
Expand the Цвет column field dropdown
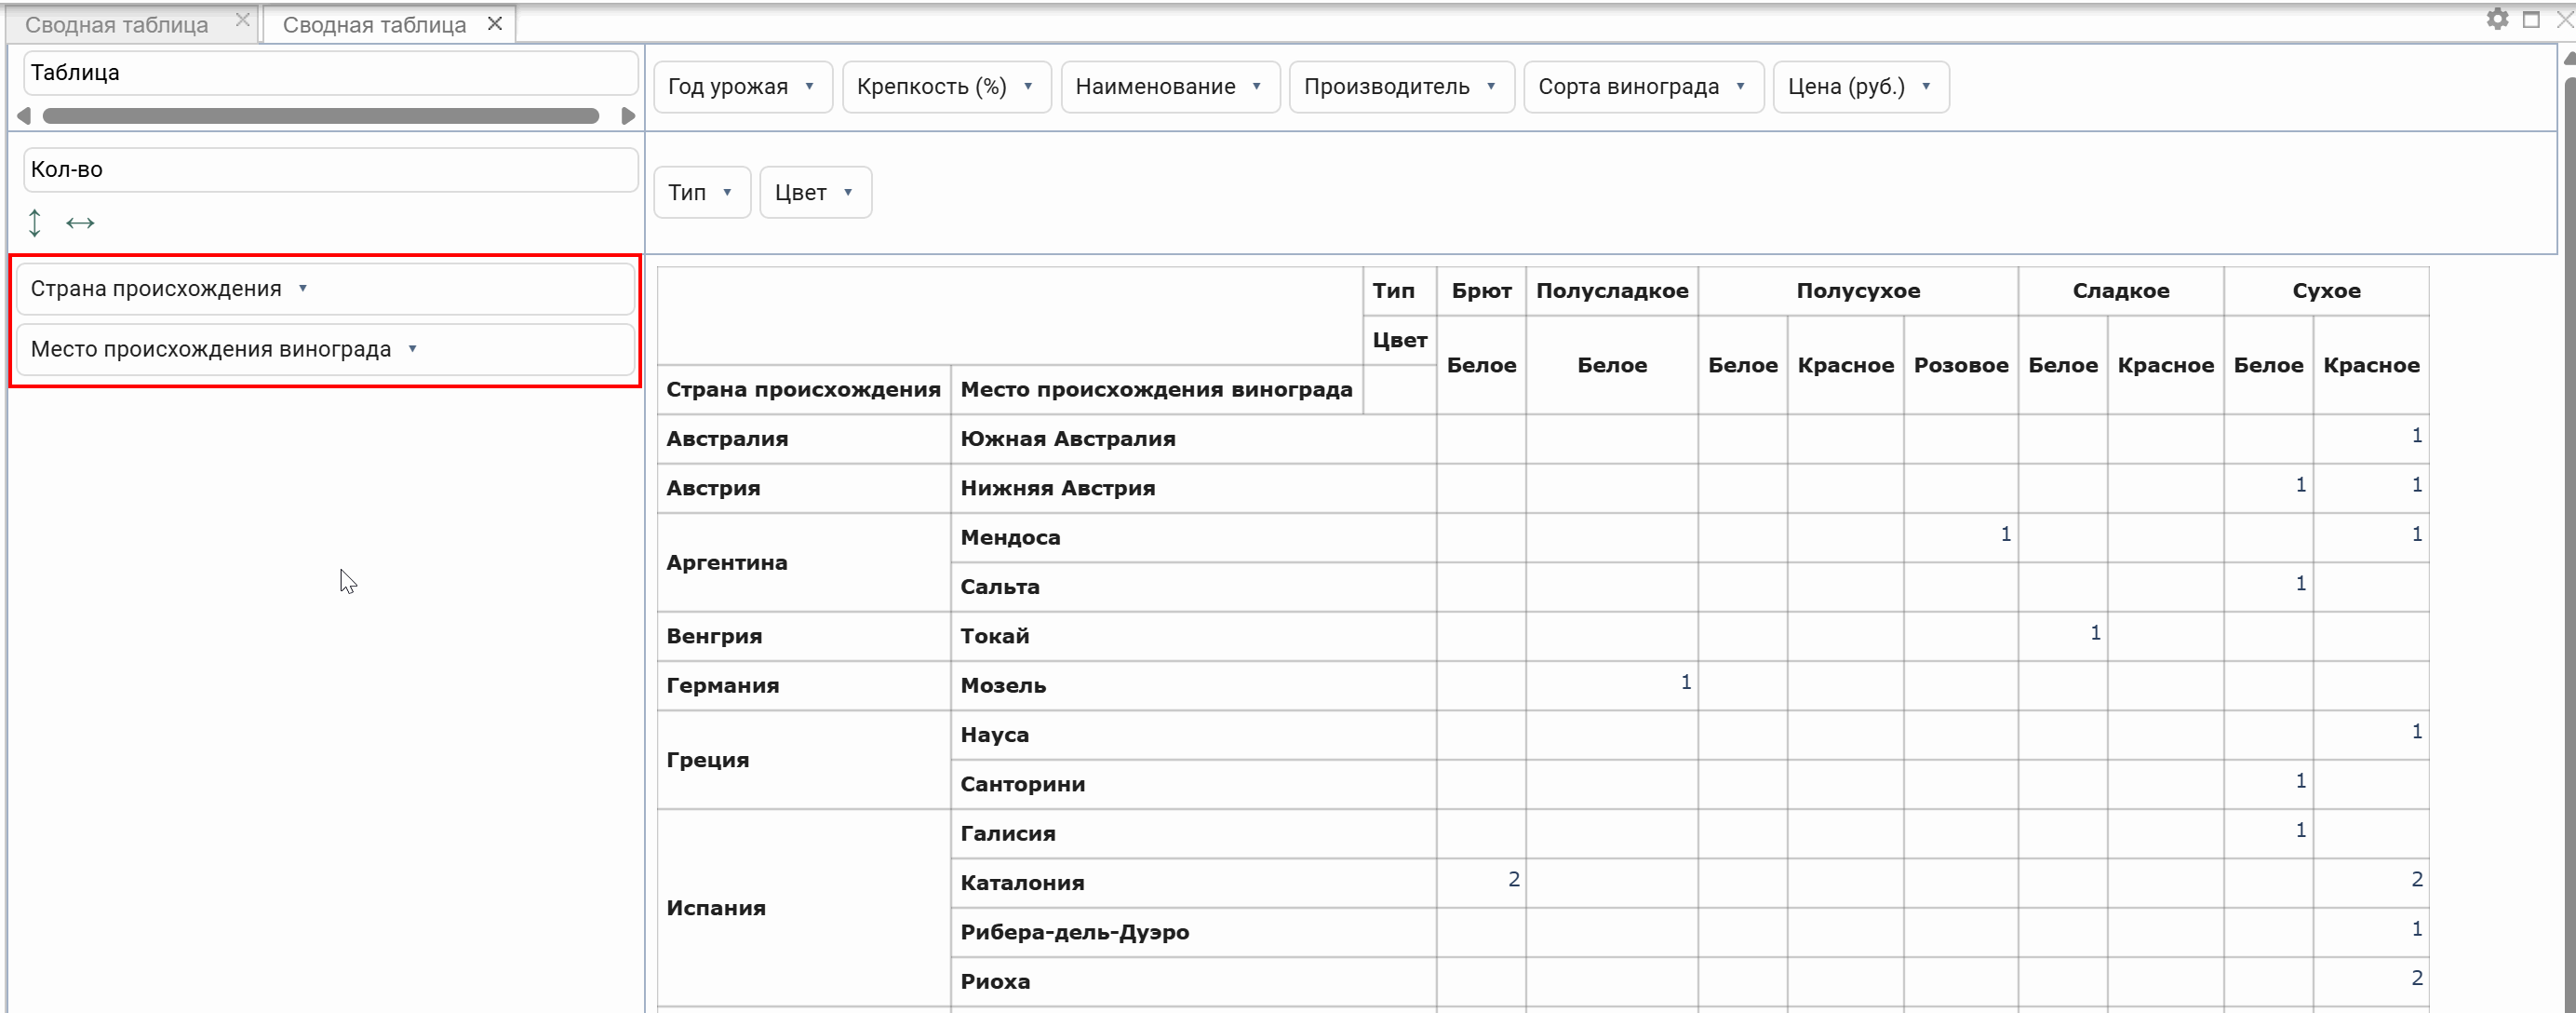(848, 193)
